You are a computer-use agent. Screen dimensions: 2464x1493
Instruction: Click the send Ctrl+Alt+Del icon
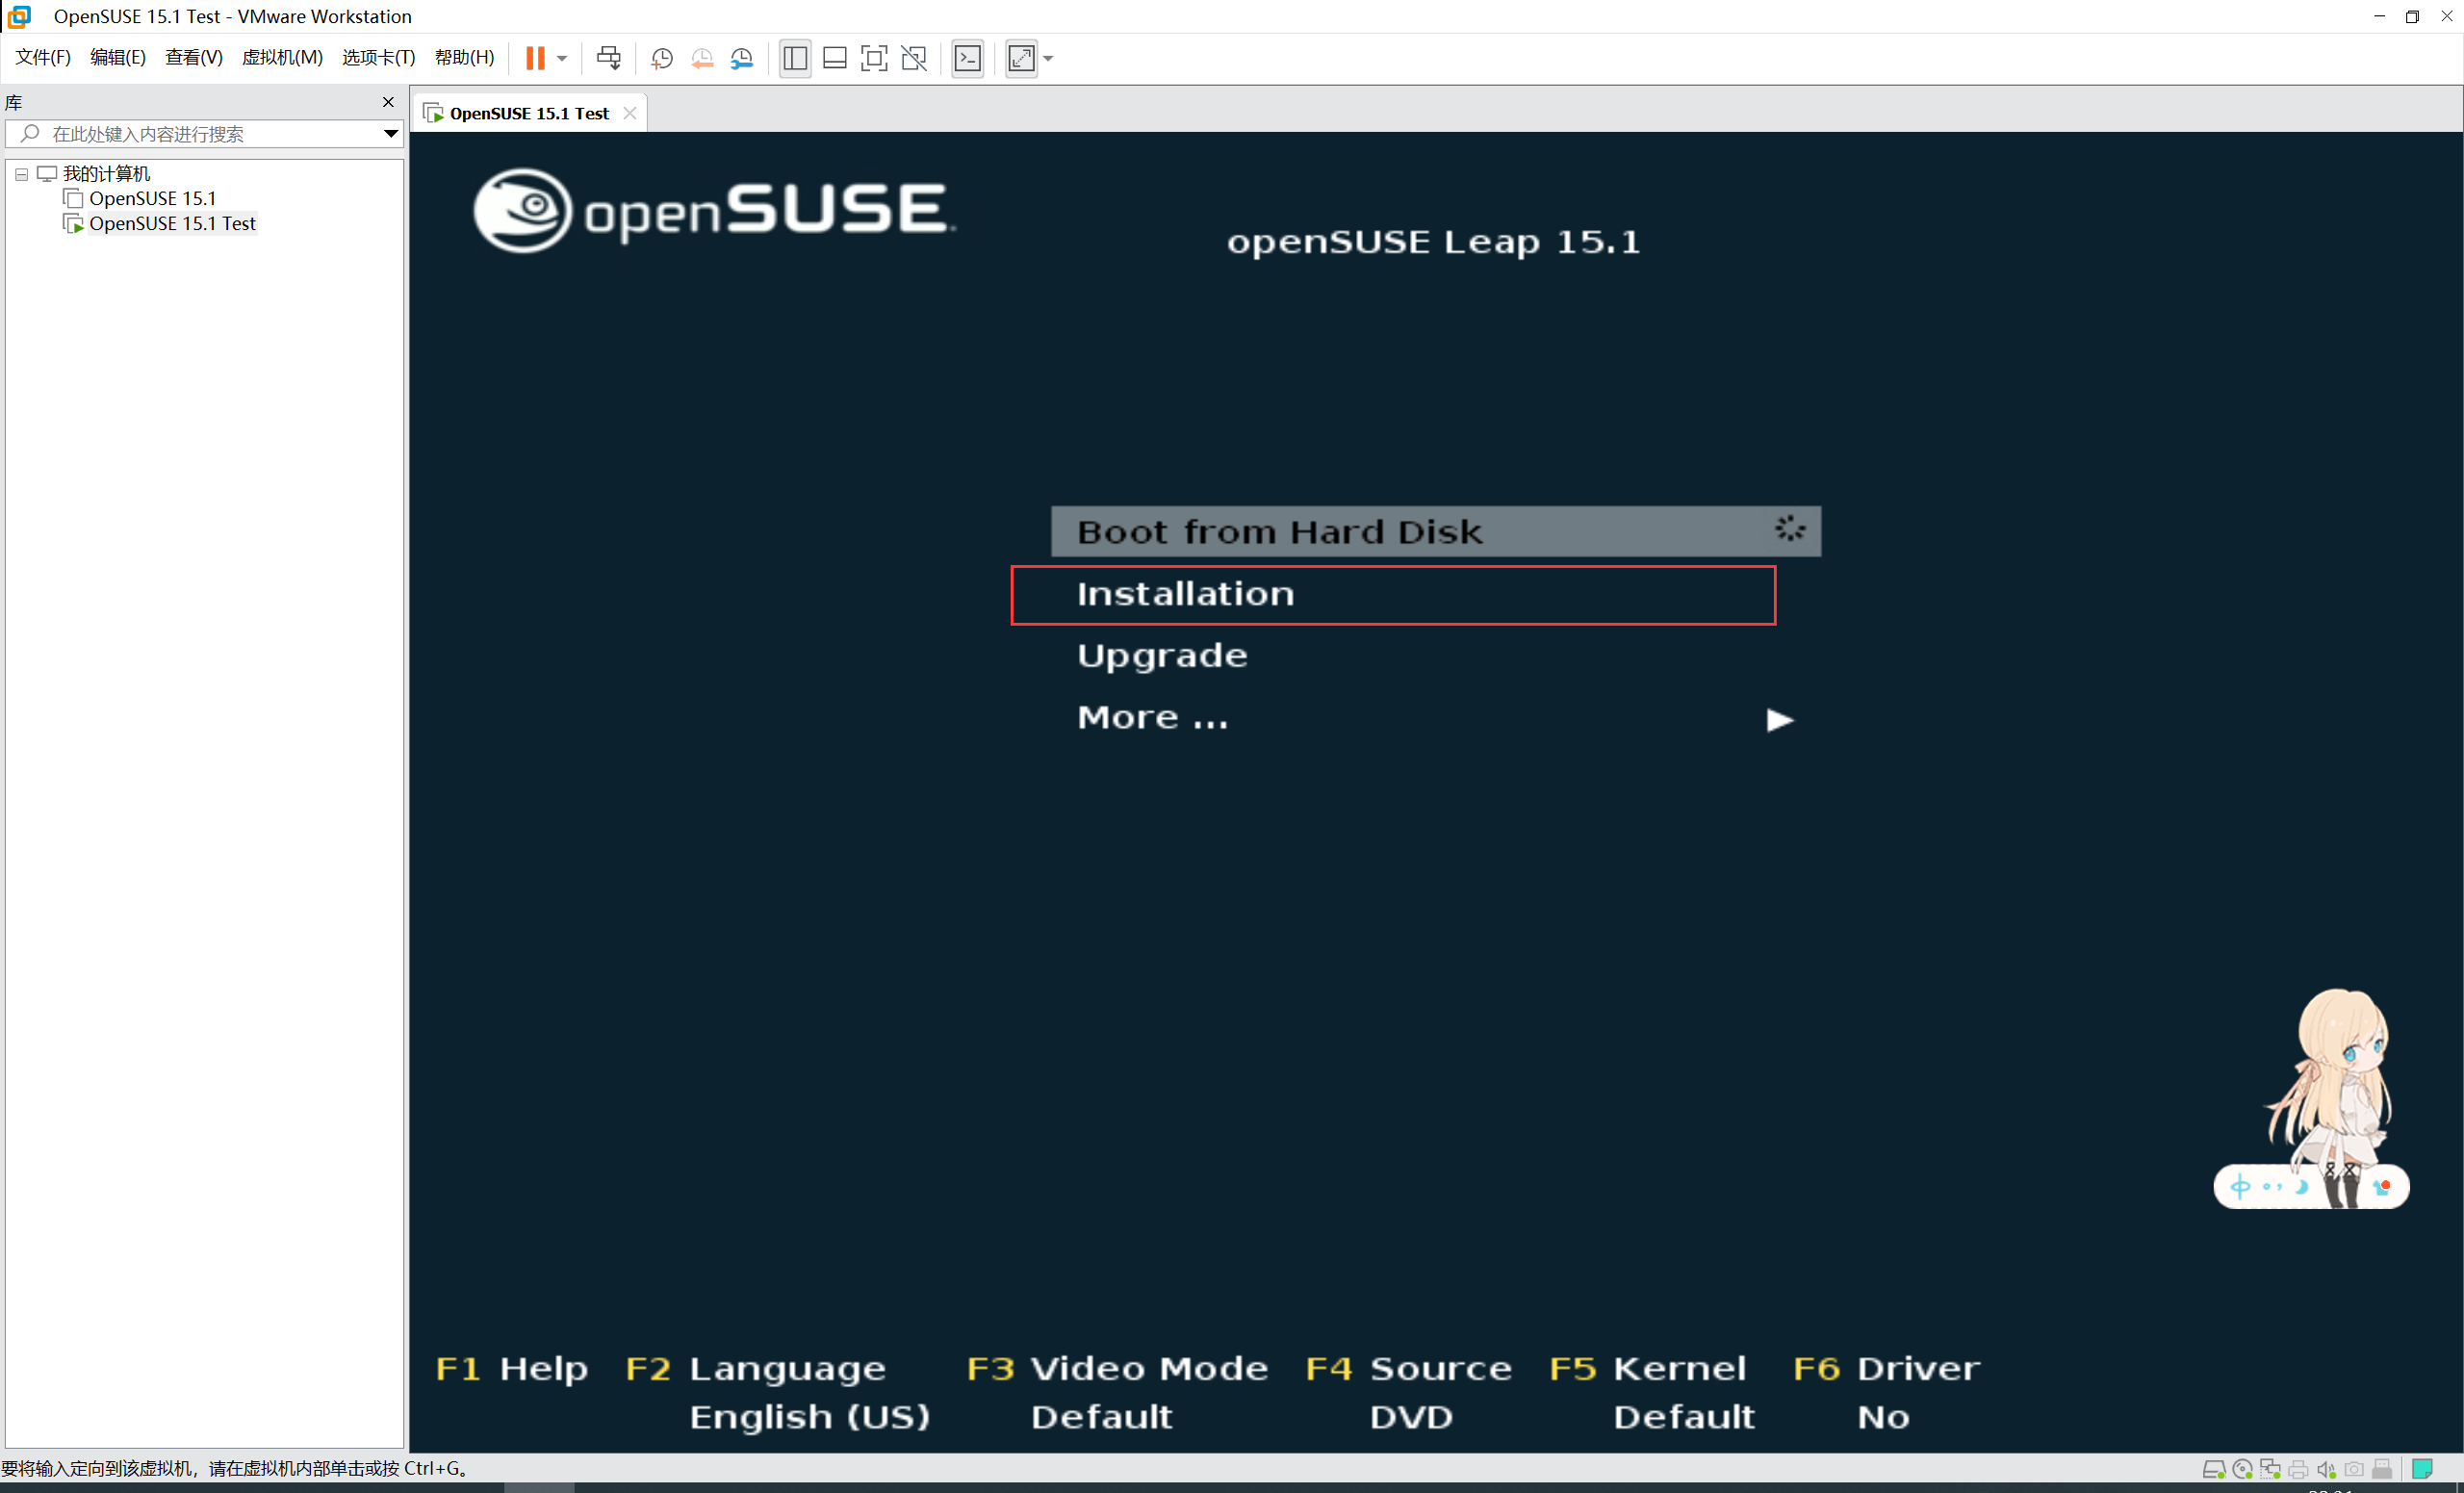(x=608, y=58)
